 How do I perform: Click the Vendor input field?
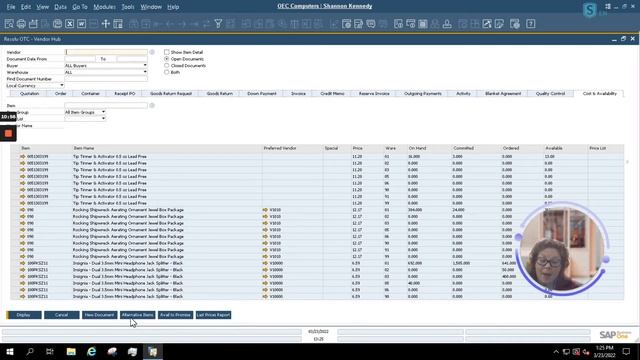pyautogui.click(x=106, y=52)
